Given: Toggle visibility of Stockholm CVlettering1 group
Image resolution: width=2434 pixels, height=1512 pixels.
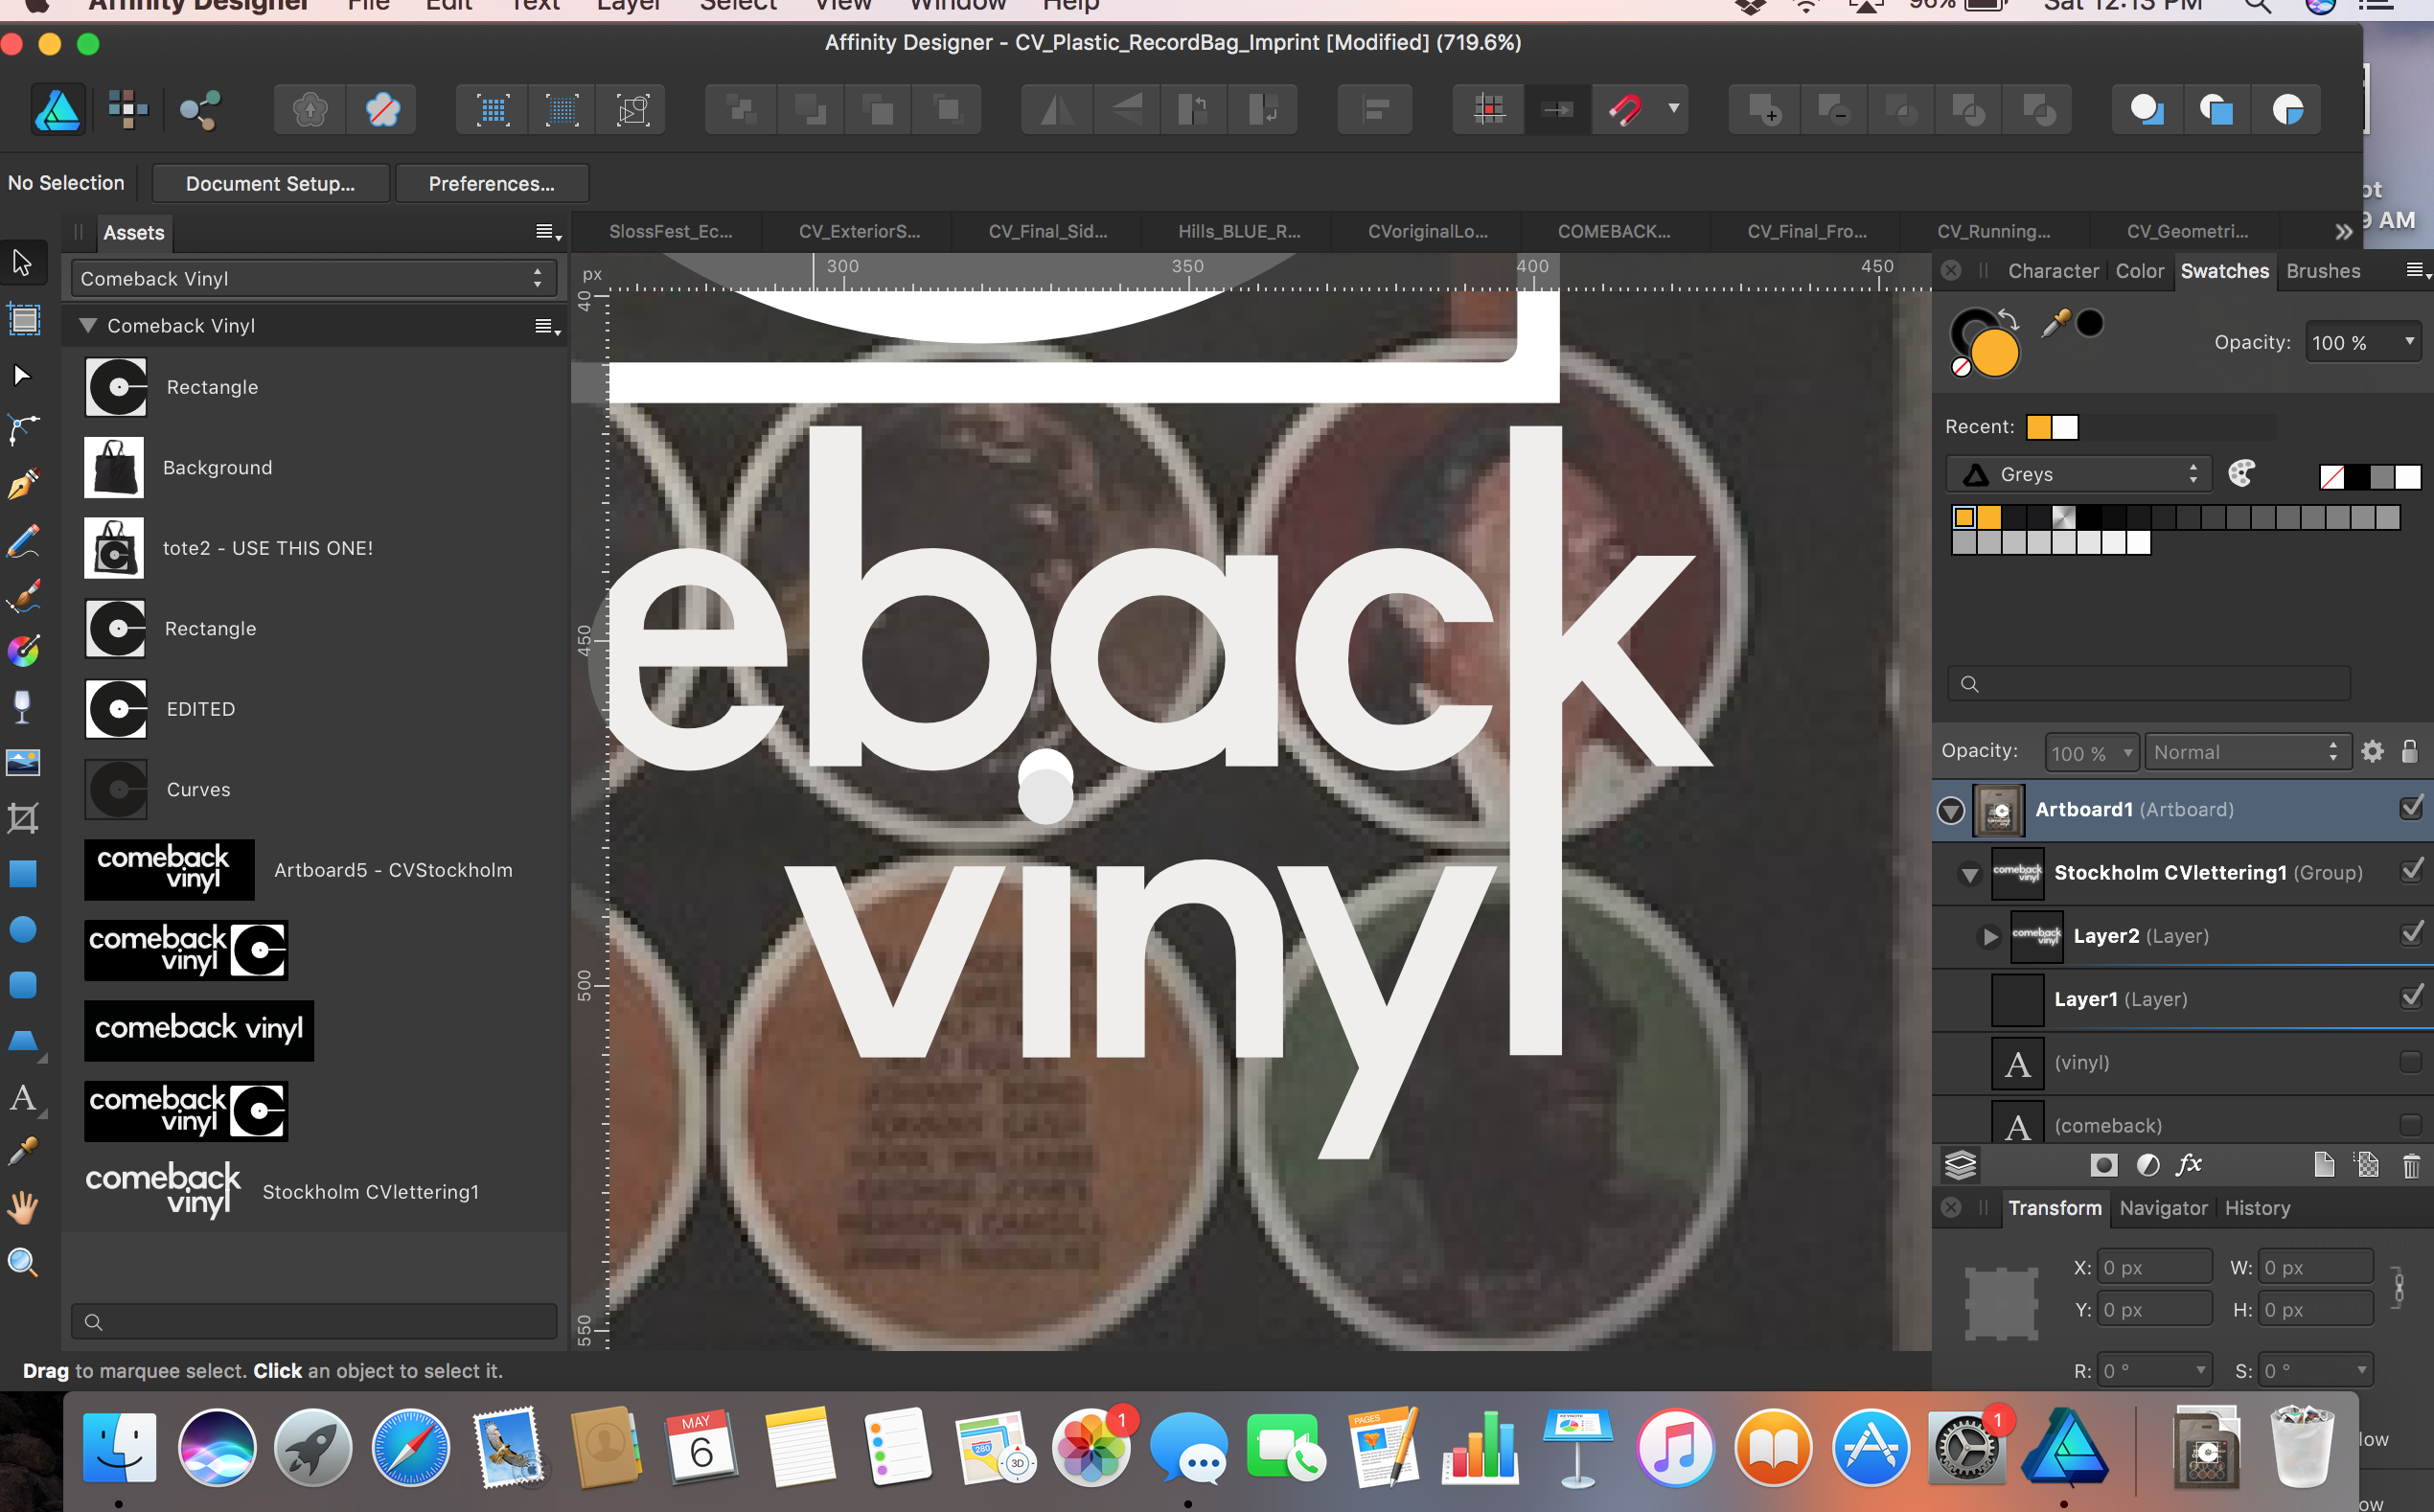Looking at the screenshot, I should click(2411, 870).
